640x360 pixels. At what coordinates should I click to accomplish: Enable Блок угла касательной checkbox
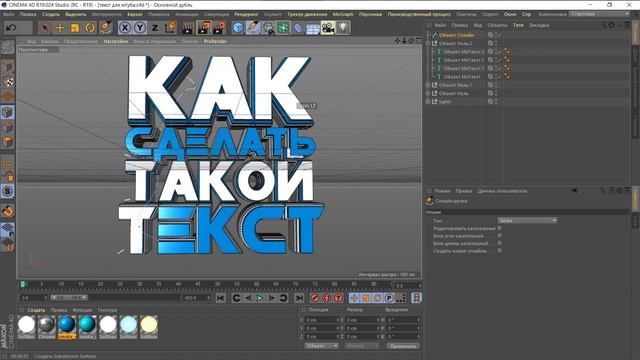click(x=500, y=236)
